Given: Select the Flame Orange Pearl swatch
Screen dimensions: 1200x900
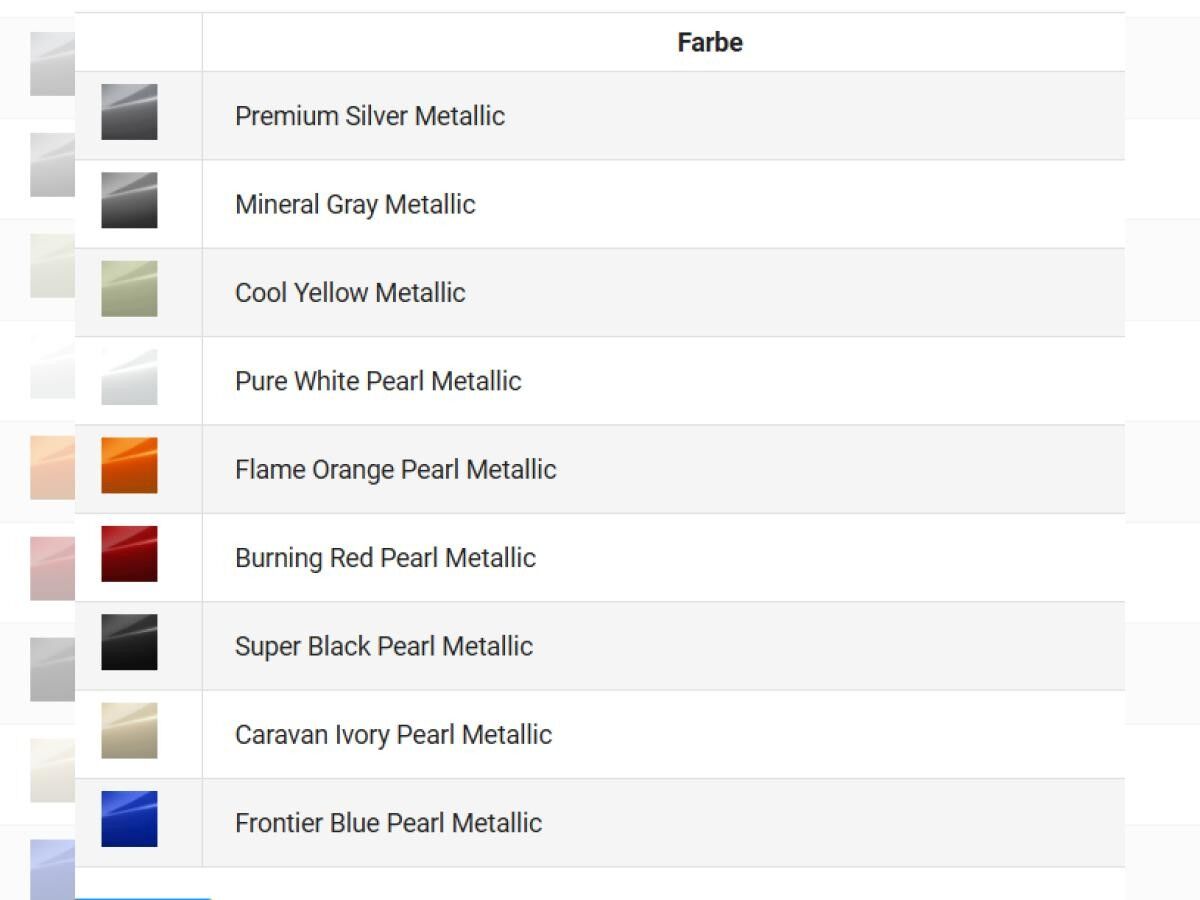Looking at the screenshot, I should pos(129,465).
